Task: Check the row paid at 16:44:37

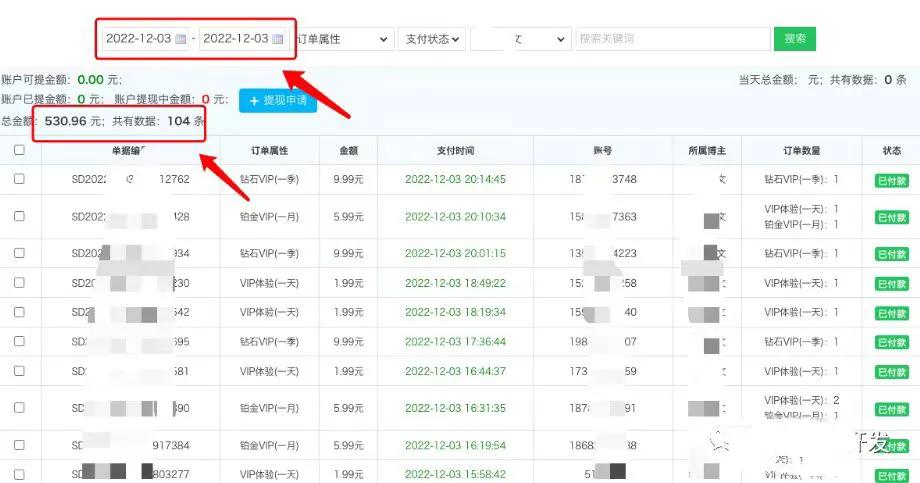Action: [x=19, y=371]
